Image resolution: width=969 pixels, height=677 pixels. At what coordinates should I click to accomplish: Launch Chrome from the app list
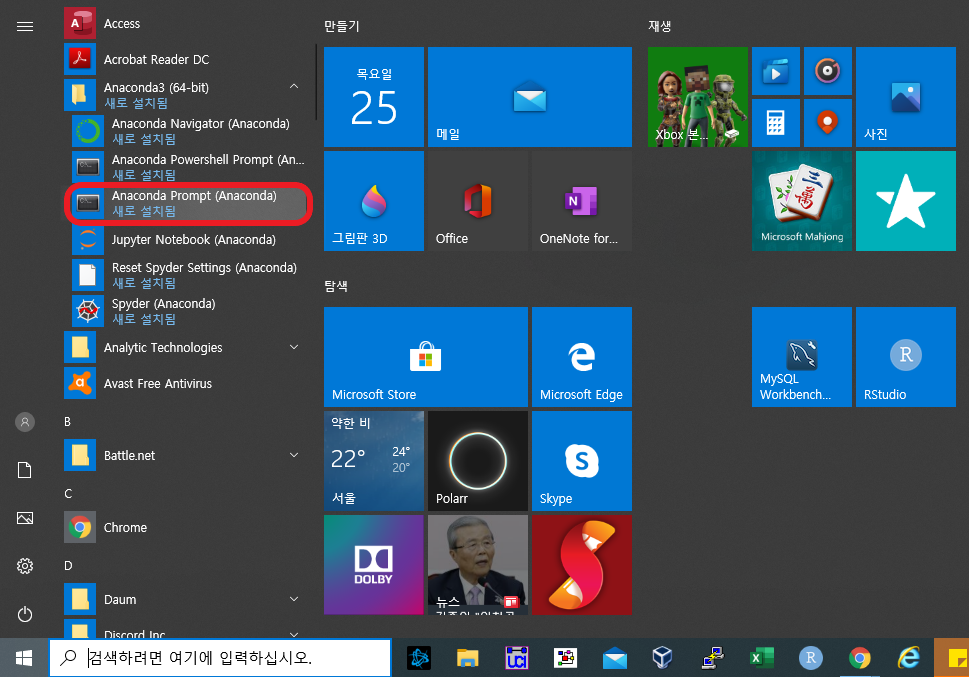tap(185, 527)
